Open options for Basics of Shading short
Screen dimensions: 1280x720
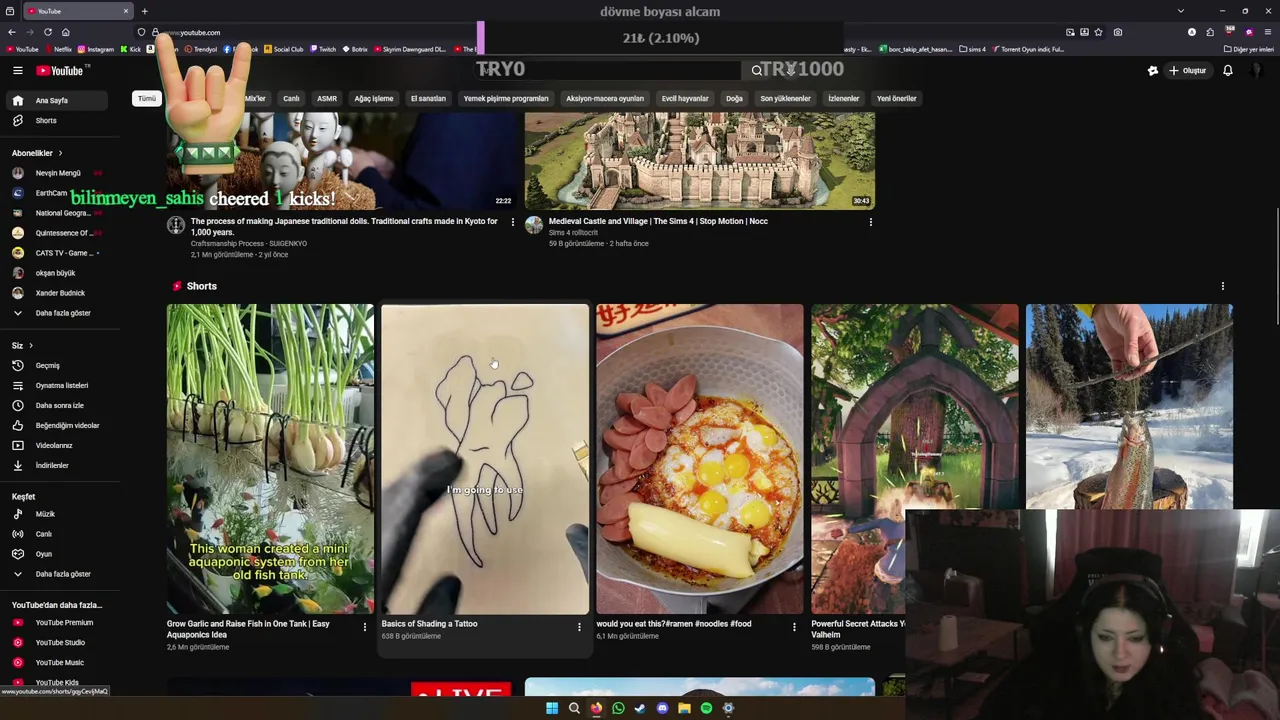tap(579, 627)
